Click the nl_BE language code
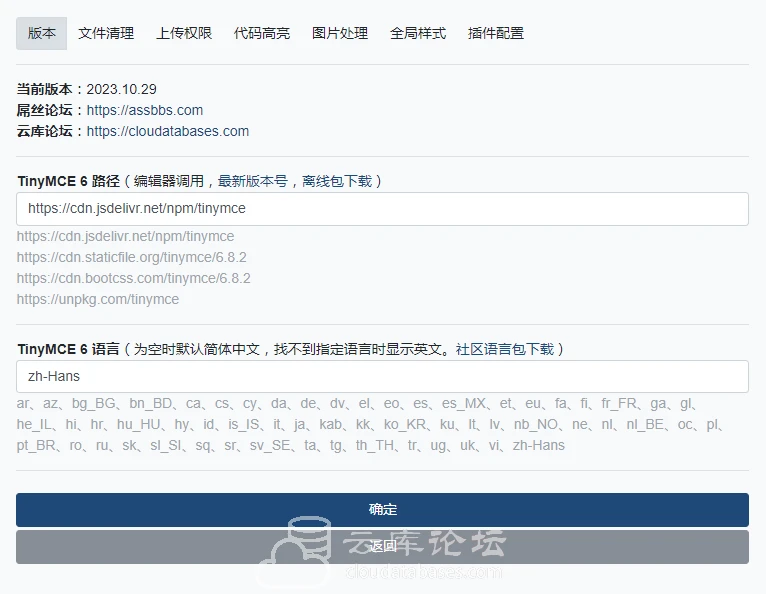The width and height of the screenshot is (766, 594). [644, 424]
